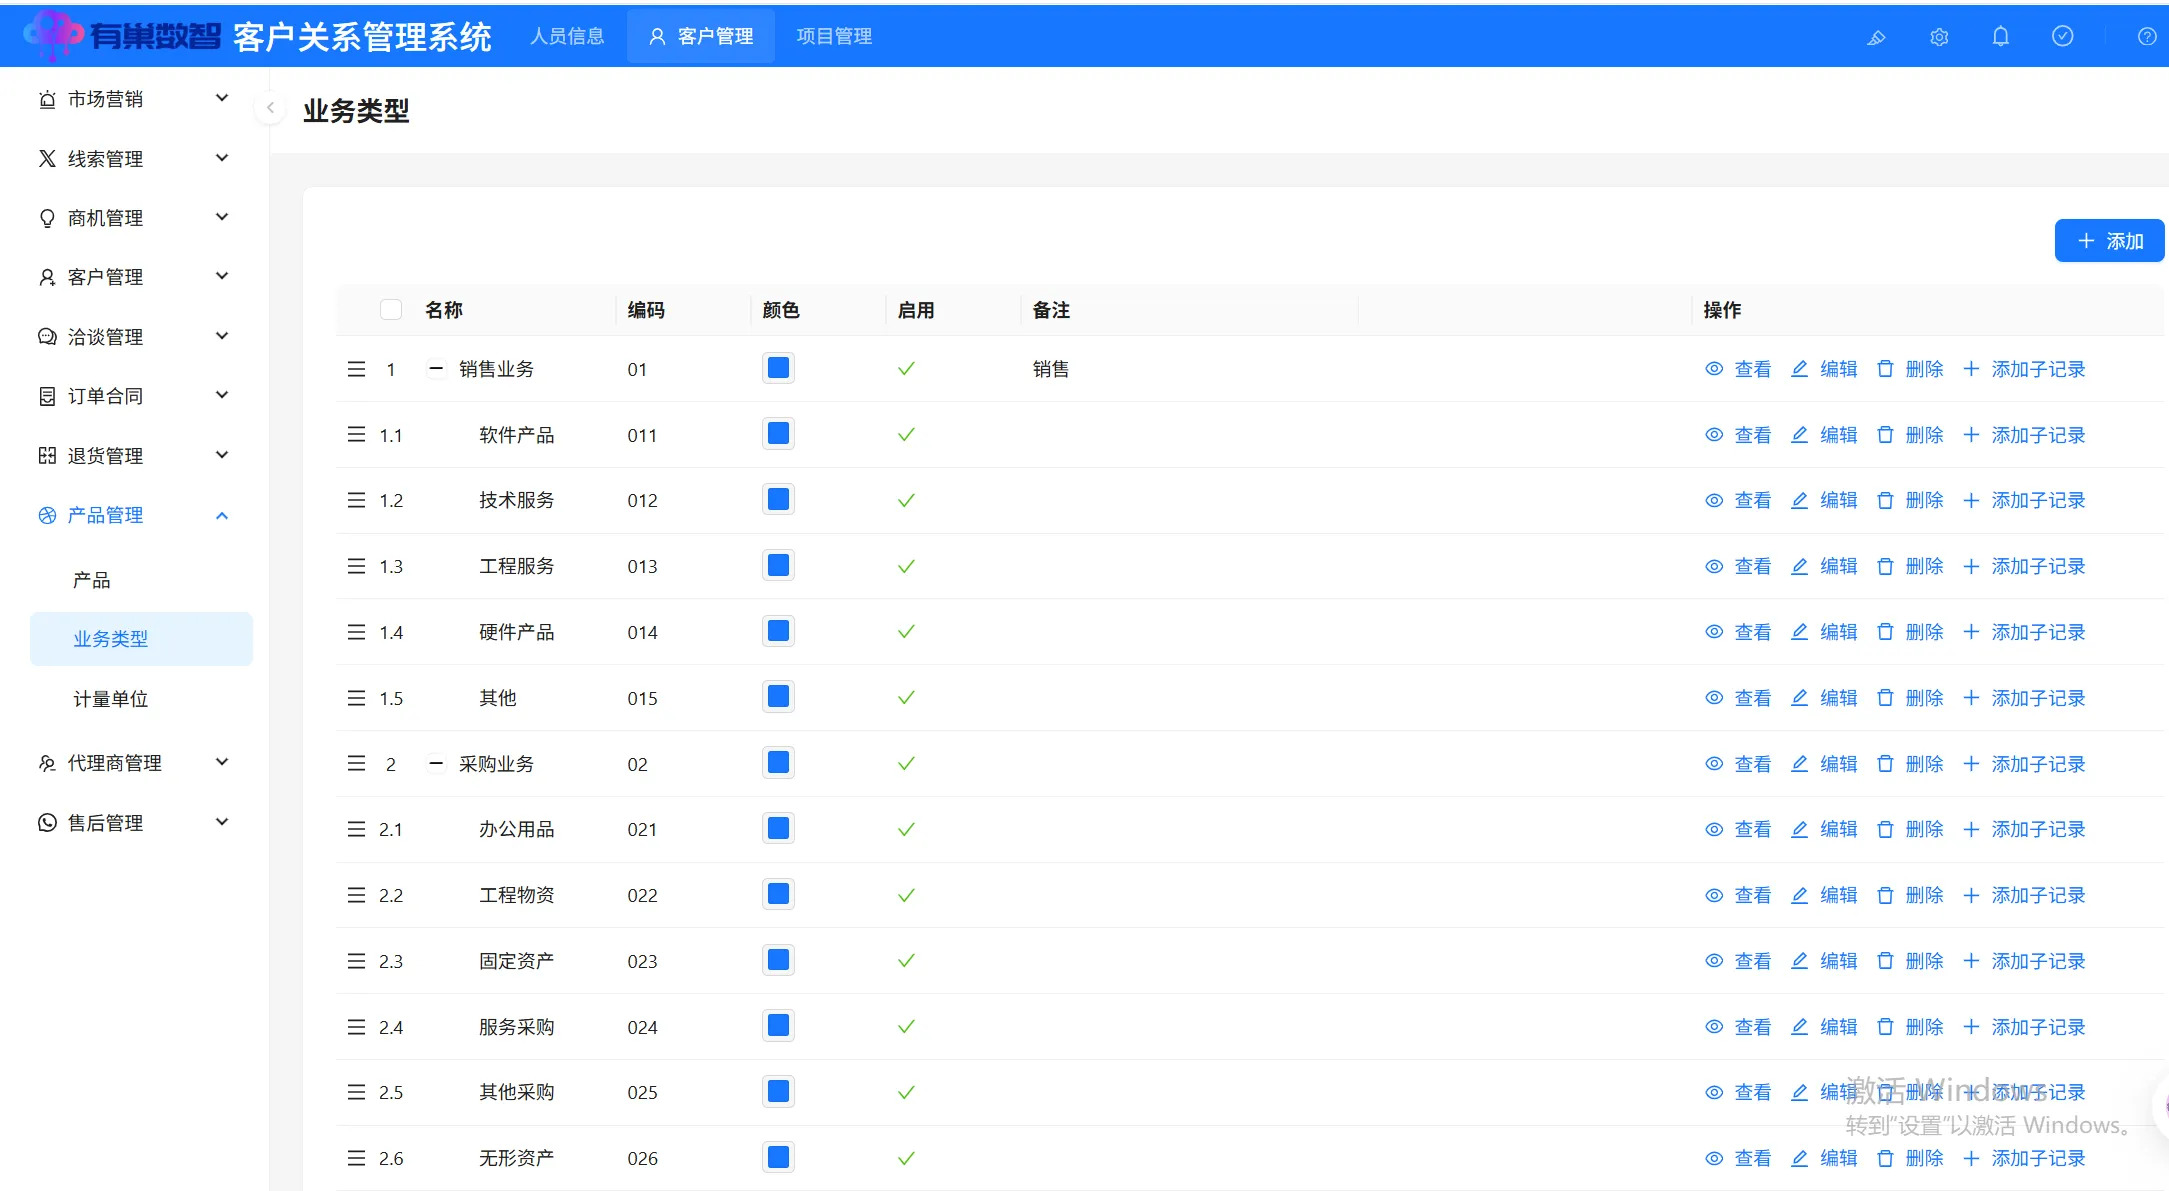
Task: Click the 洽谈管理 chat icon
Action: (x=47, y=336)
